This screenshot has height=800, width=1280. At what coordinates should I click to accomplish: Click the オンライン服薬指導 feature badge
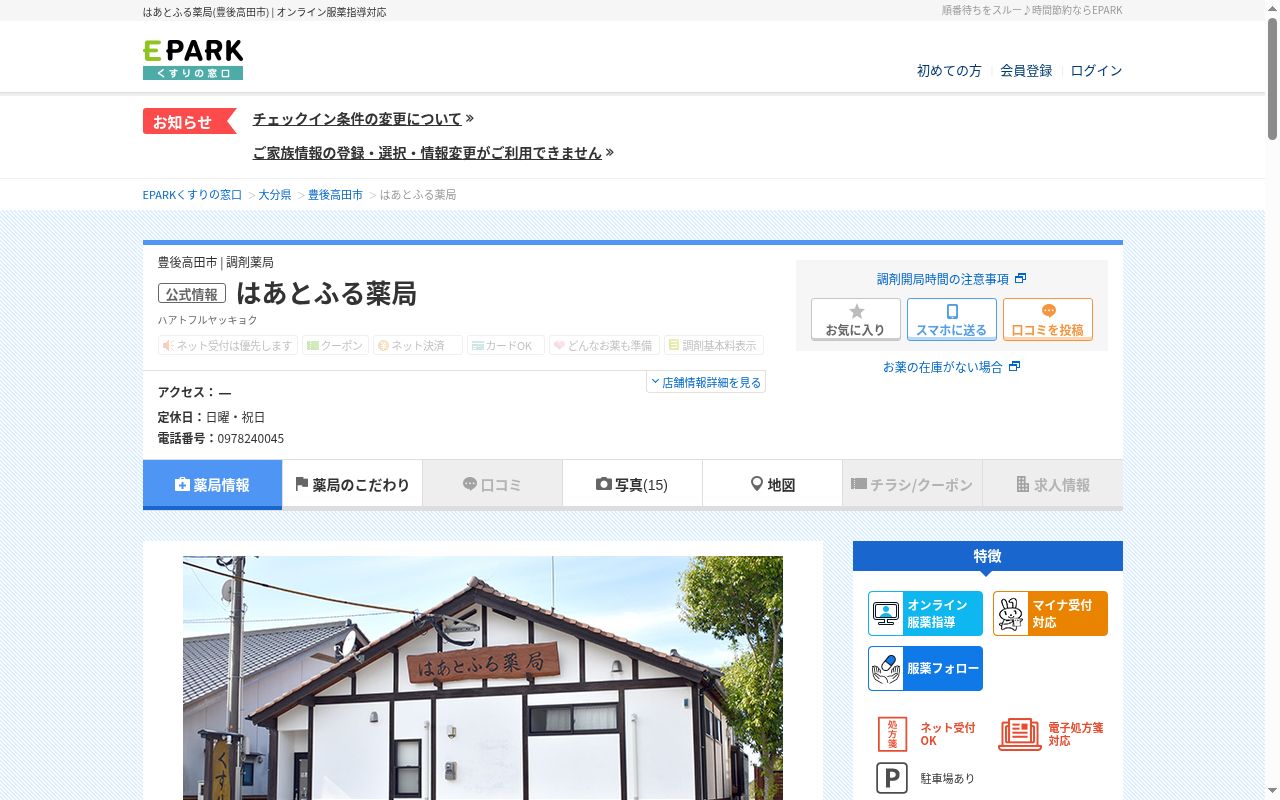coord(925,613)
